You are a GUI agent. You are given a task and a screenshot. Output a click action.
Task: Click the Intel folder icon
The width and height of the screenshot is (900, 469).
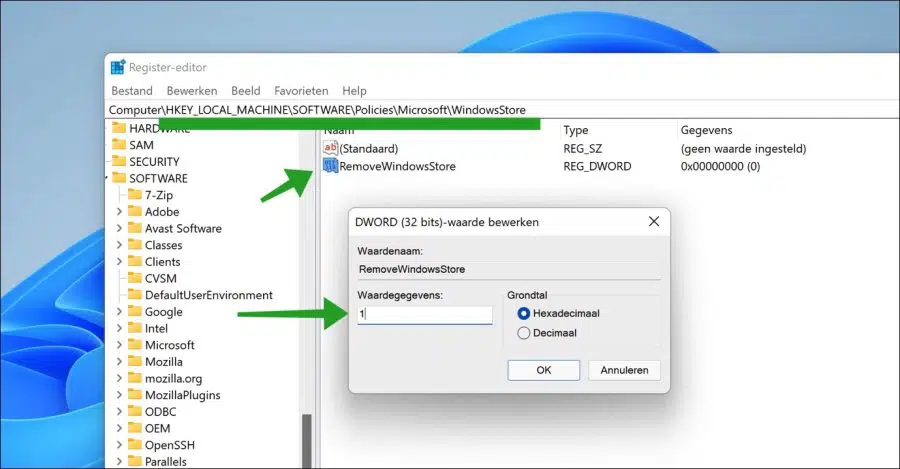tap(135, 328)
